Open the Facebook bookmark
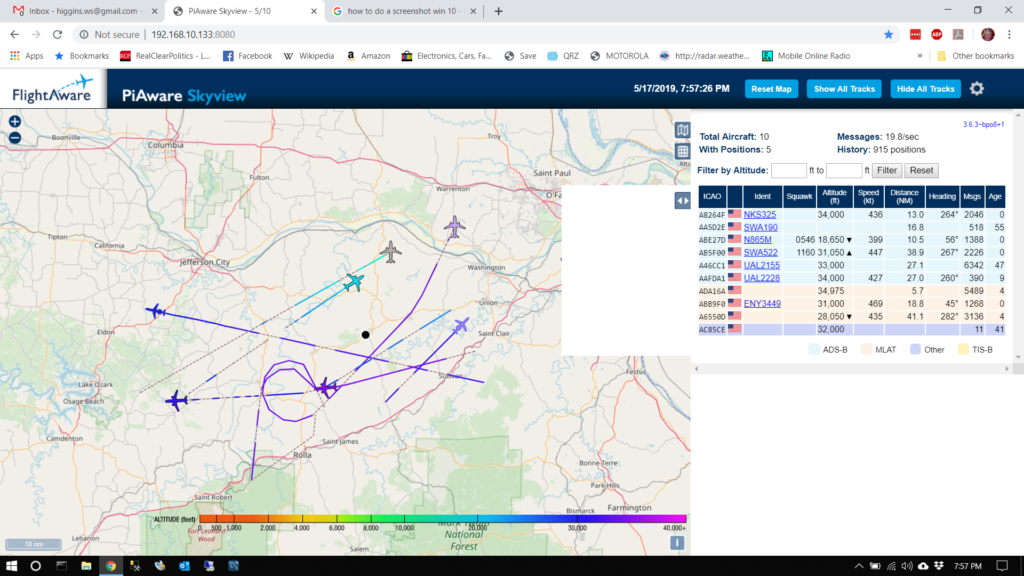Screen dimensions: 1024x576 (x=248, y=56)
